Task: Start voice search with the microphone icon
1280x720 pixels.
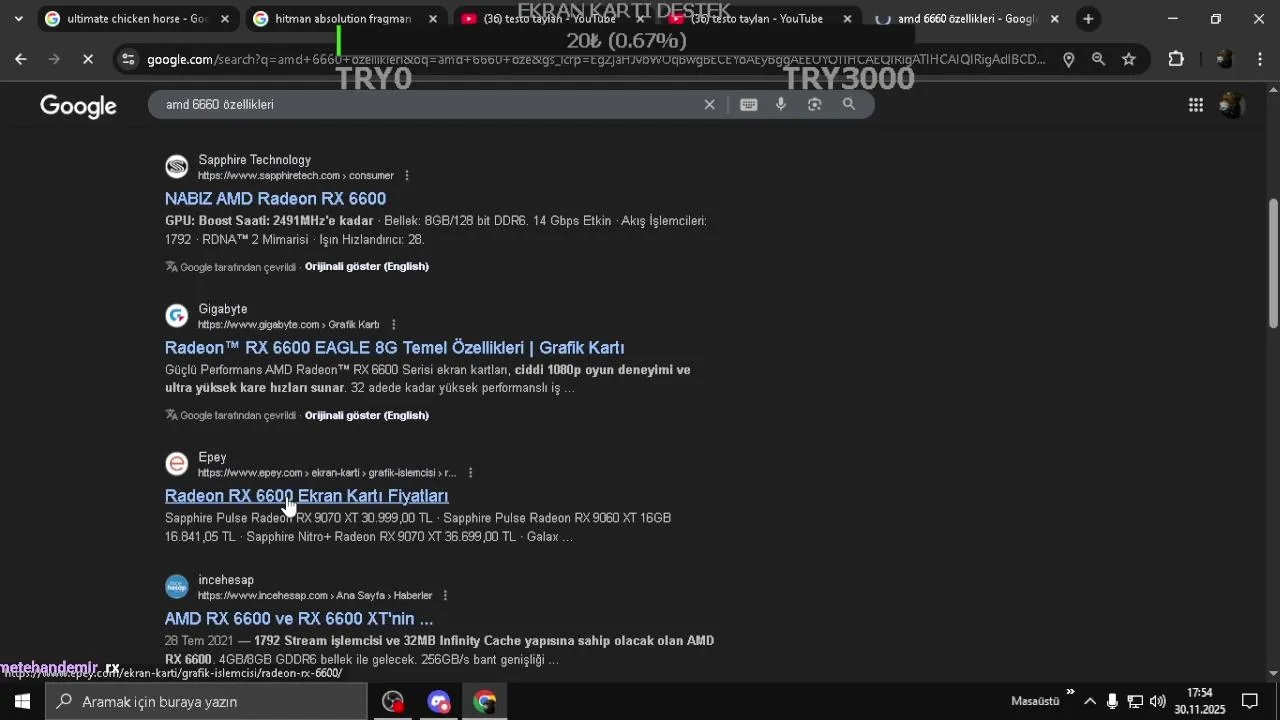Action: coord(781,104)
